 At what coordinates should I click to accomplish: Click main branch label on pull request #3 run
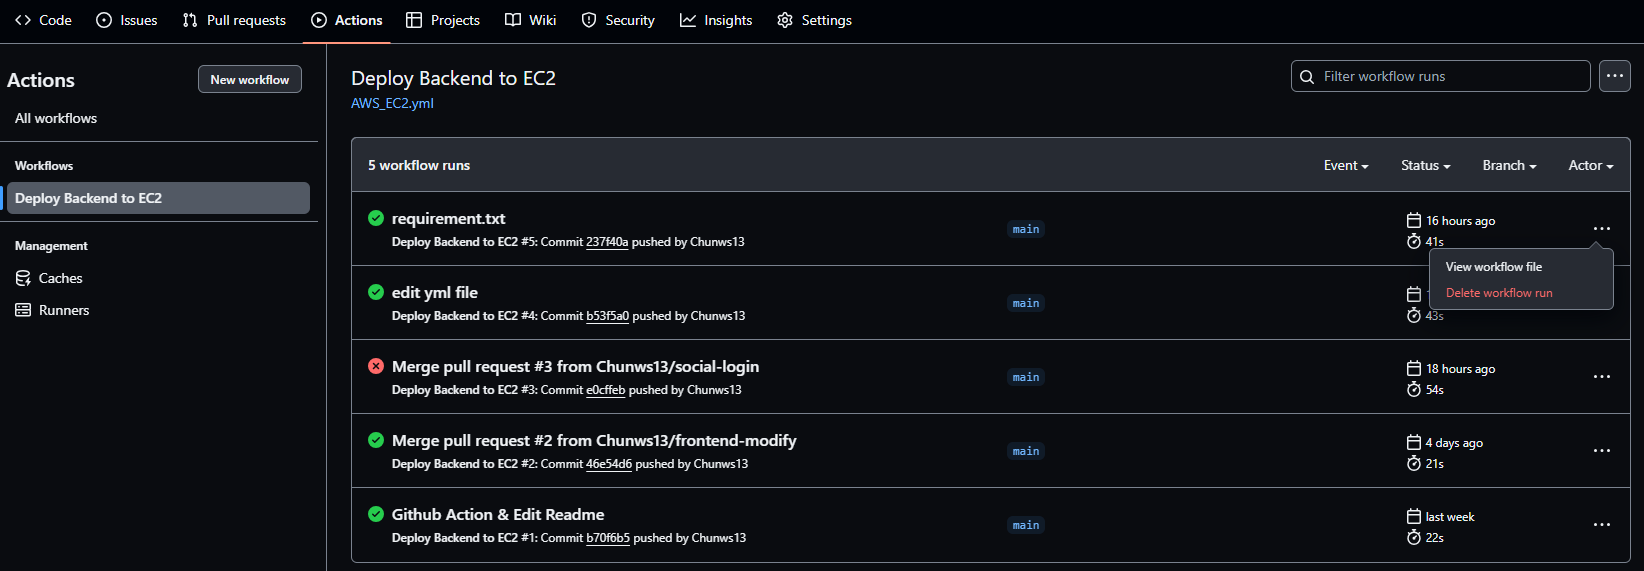[x=1026, y=377]
